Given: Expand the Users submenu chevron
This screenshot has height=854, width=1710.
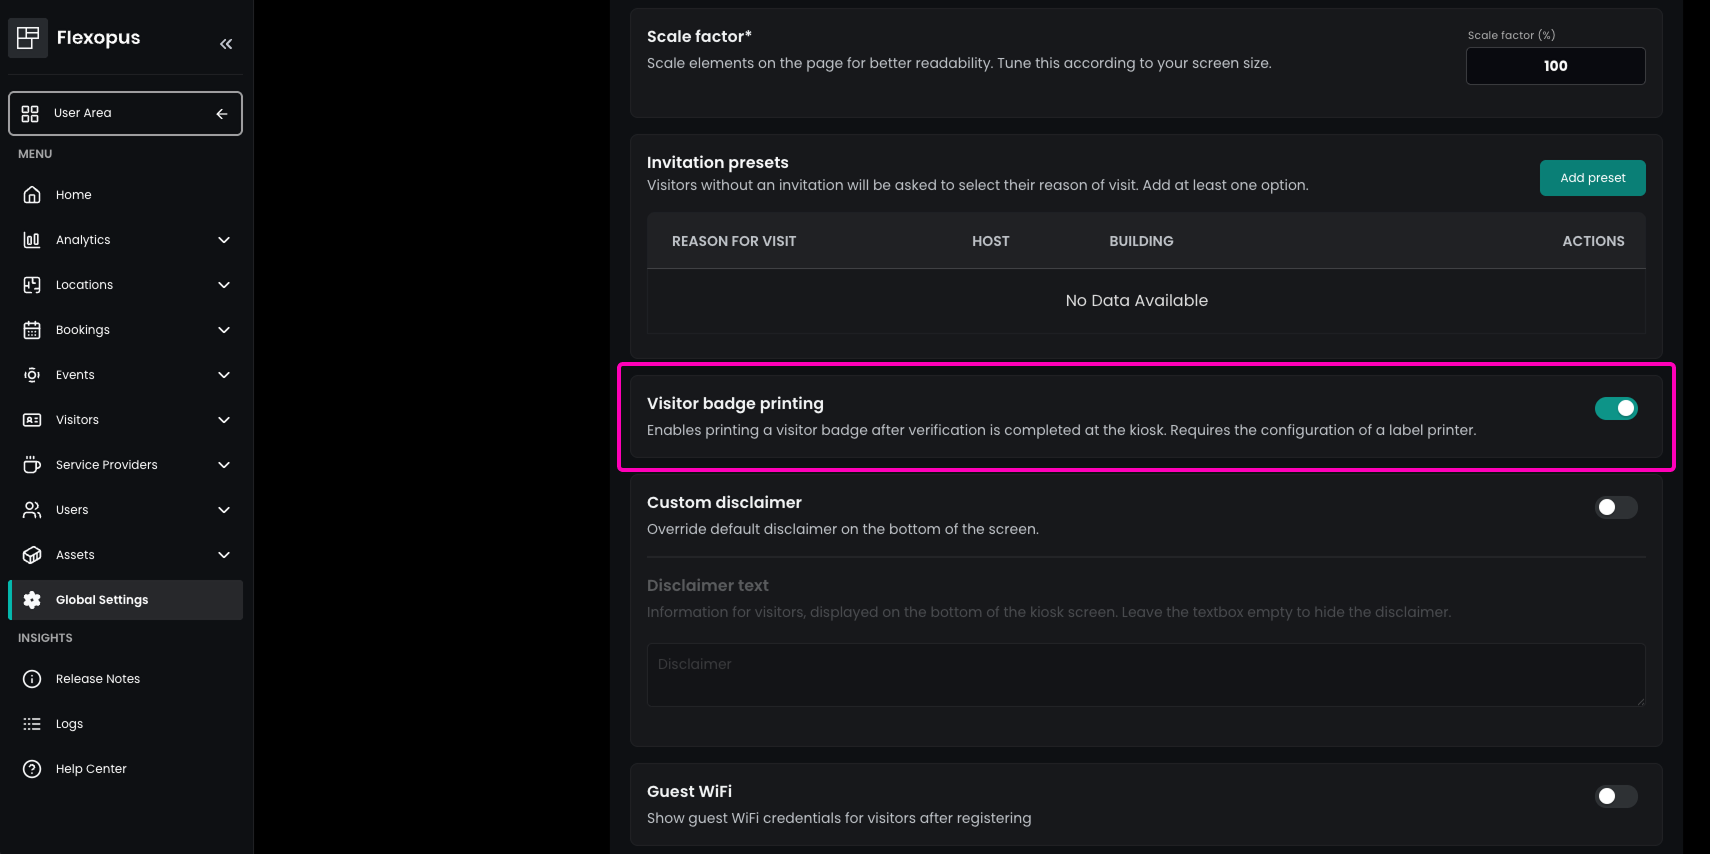Looking at the screenshot, I should point(224,510).
